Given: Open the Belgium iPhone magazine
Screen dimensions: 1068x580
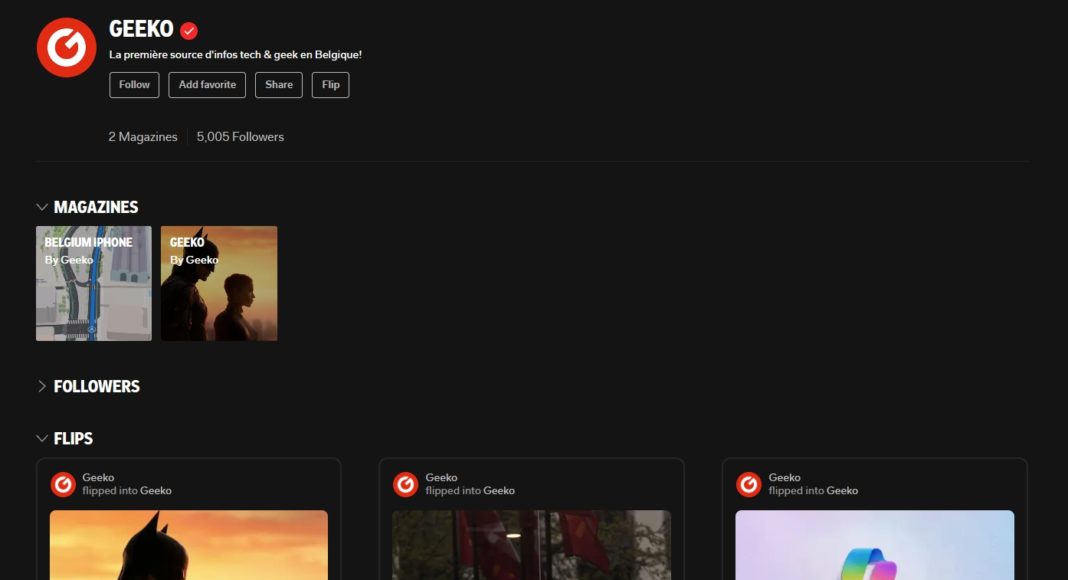Looking at the screenshot, I should 94,283.
